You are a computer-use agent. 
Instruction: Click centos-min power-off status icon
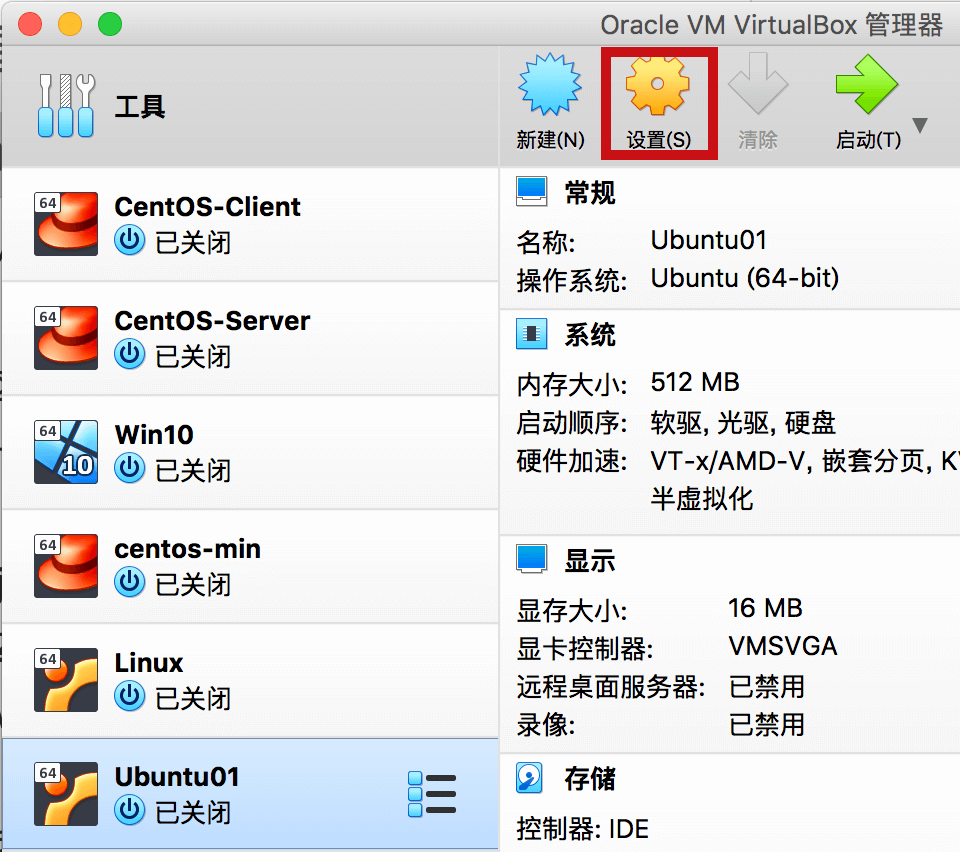tap(130, 582)
